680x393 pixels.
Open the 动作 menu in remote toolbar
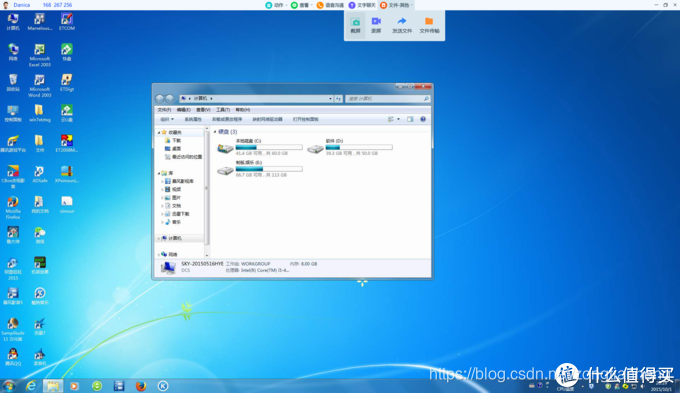tap(276, 5)
